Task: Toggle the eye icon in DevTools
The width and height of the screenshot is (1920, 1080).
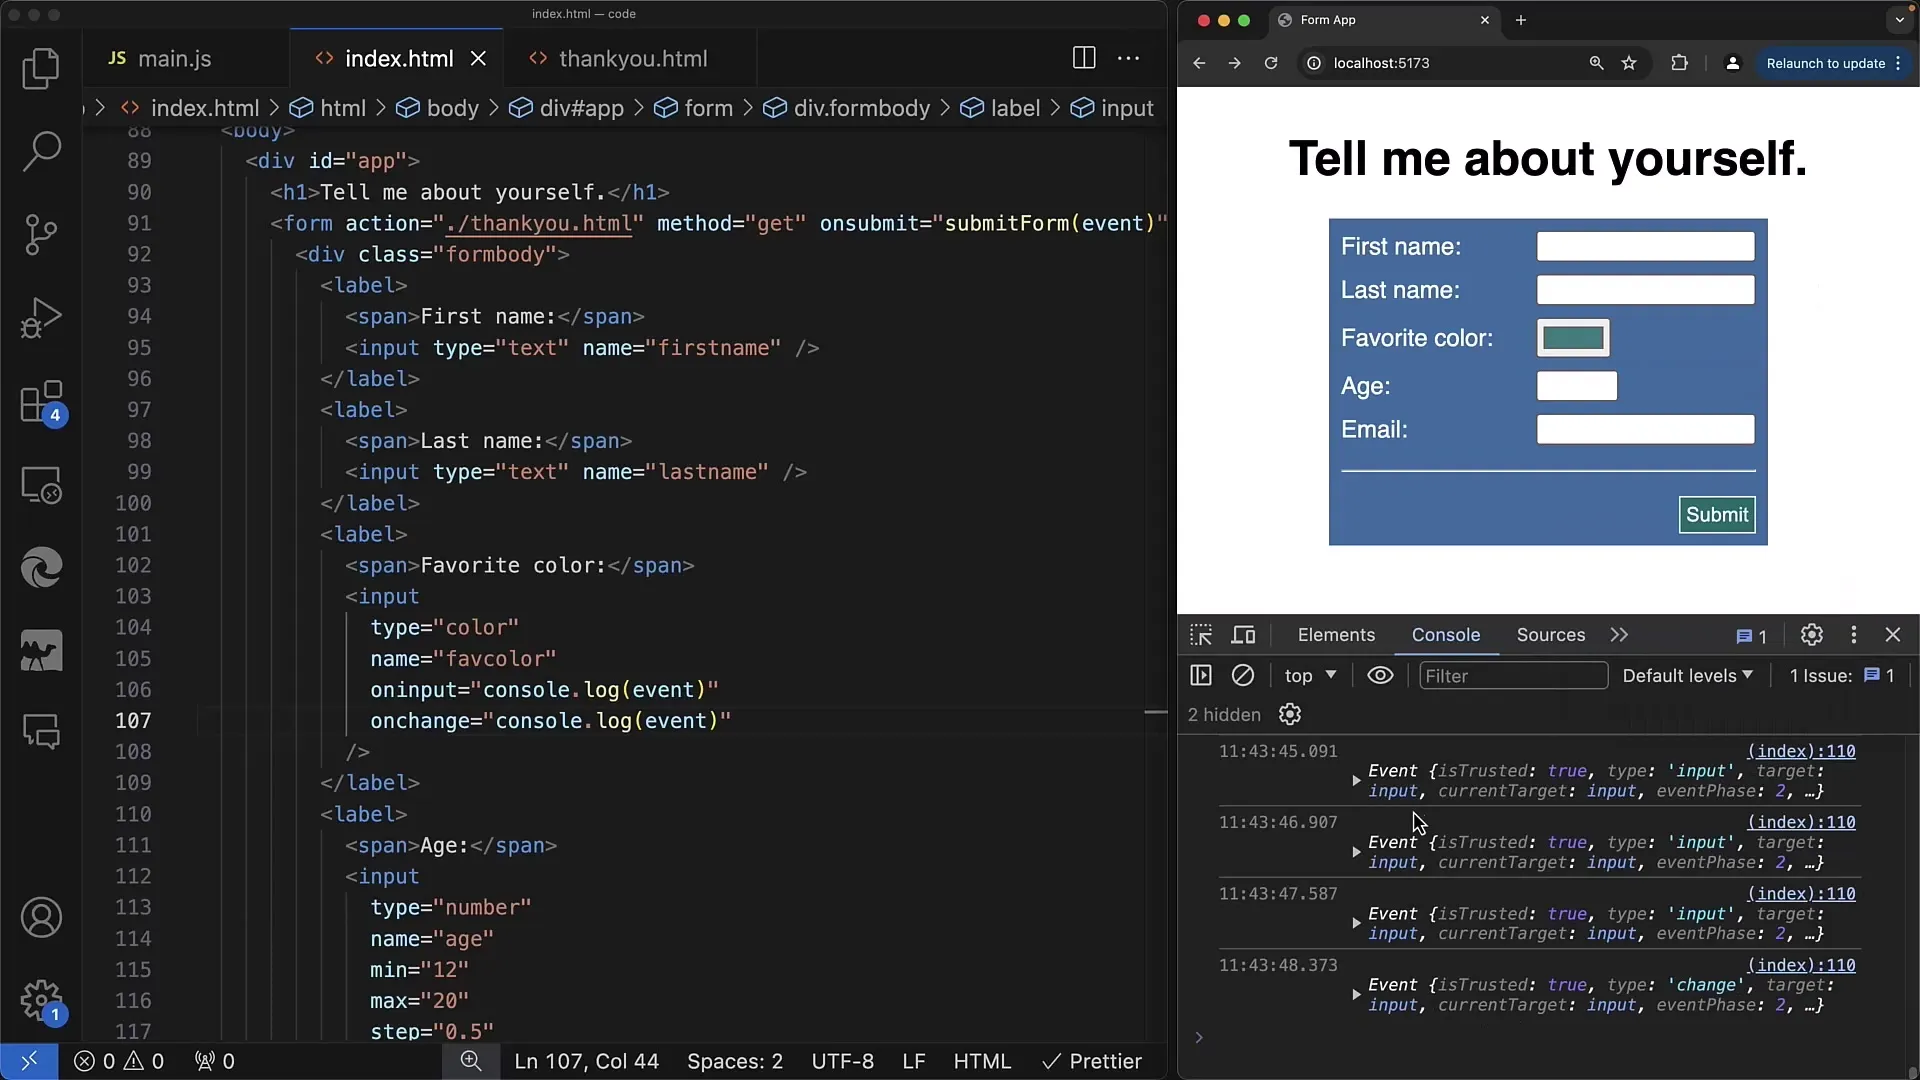Action: pyautogui.click(x=1381, y=675)
